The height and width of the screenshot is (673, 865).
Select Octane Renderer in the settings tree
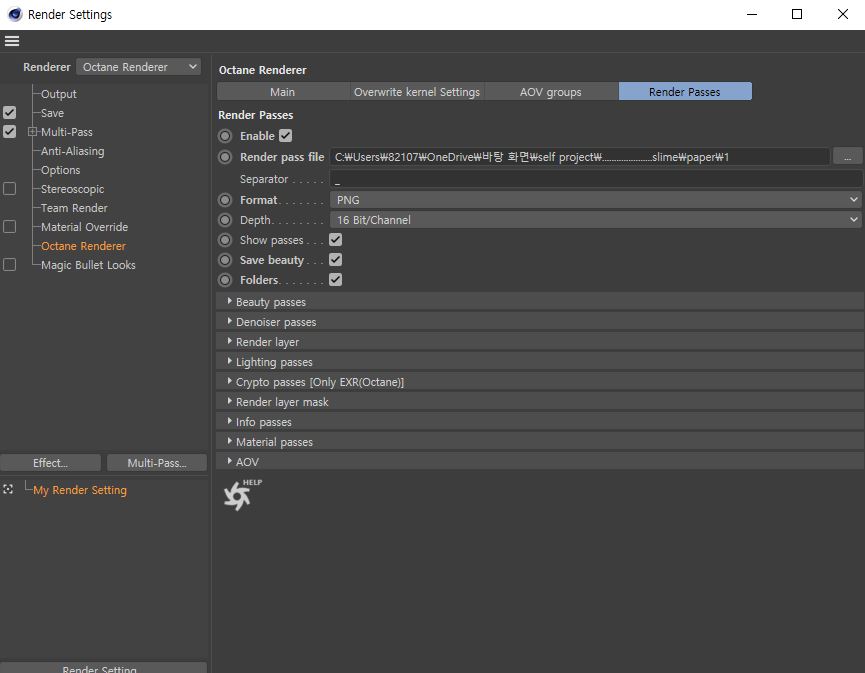(x=83, y=246)
